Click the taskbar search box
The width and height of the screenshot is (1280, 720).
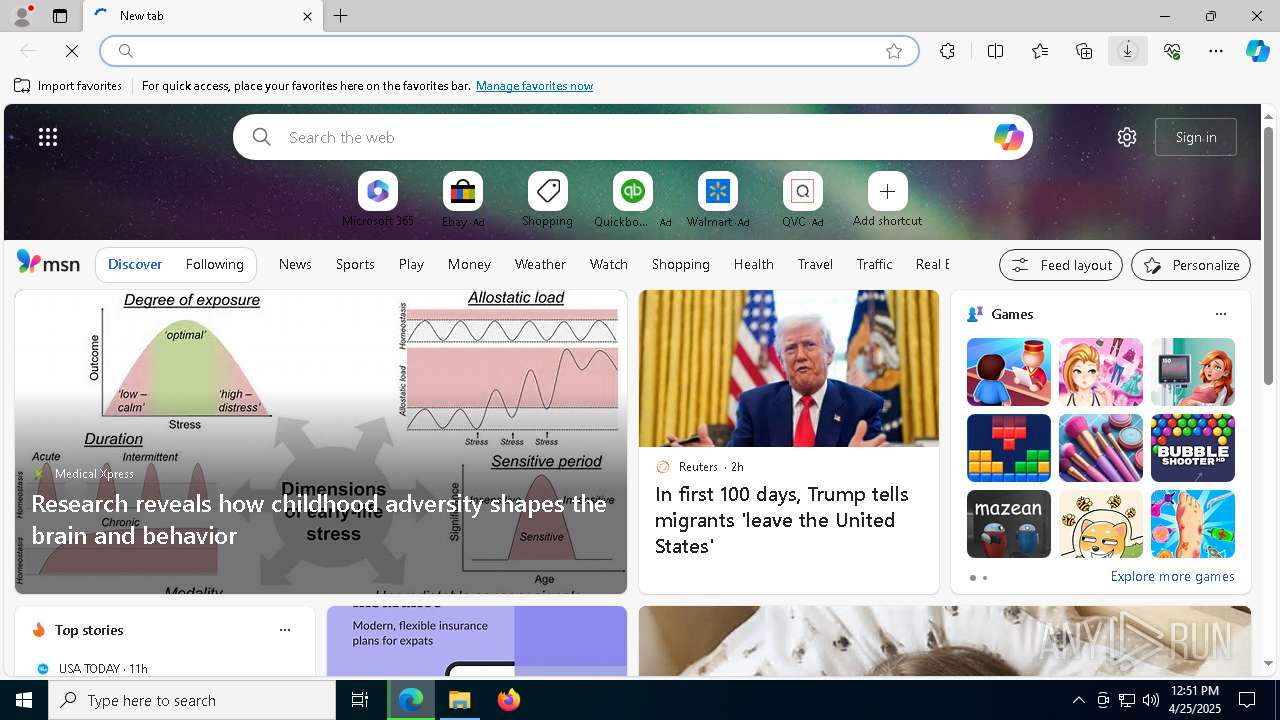[192, 700]
